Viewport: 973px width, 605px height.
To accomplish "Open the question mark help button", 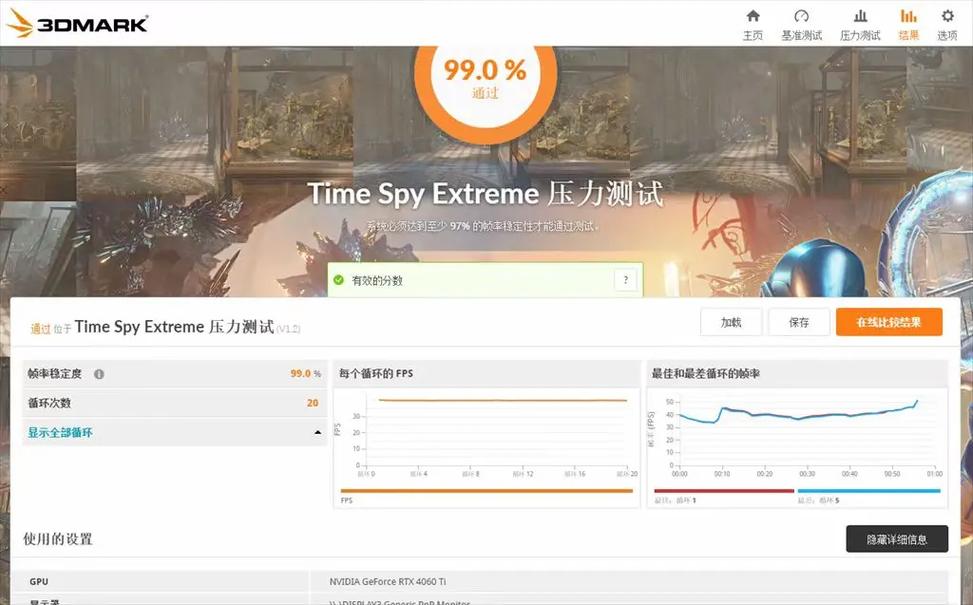I will [x=626, y=281].
